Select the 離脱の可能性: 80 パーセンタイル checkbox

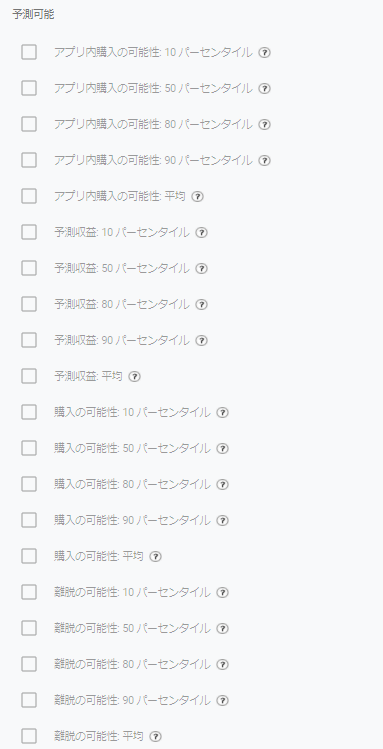click(29, 664)
